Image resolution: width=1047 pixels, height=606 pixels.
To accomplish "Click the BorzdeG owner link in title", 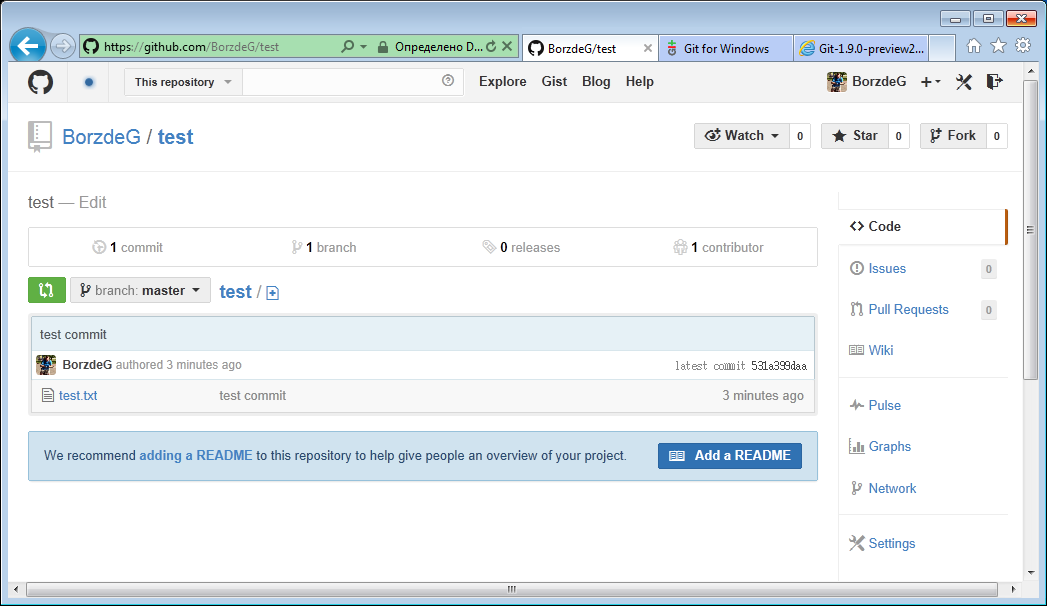I will point(101,137).
